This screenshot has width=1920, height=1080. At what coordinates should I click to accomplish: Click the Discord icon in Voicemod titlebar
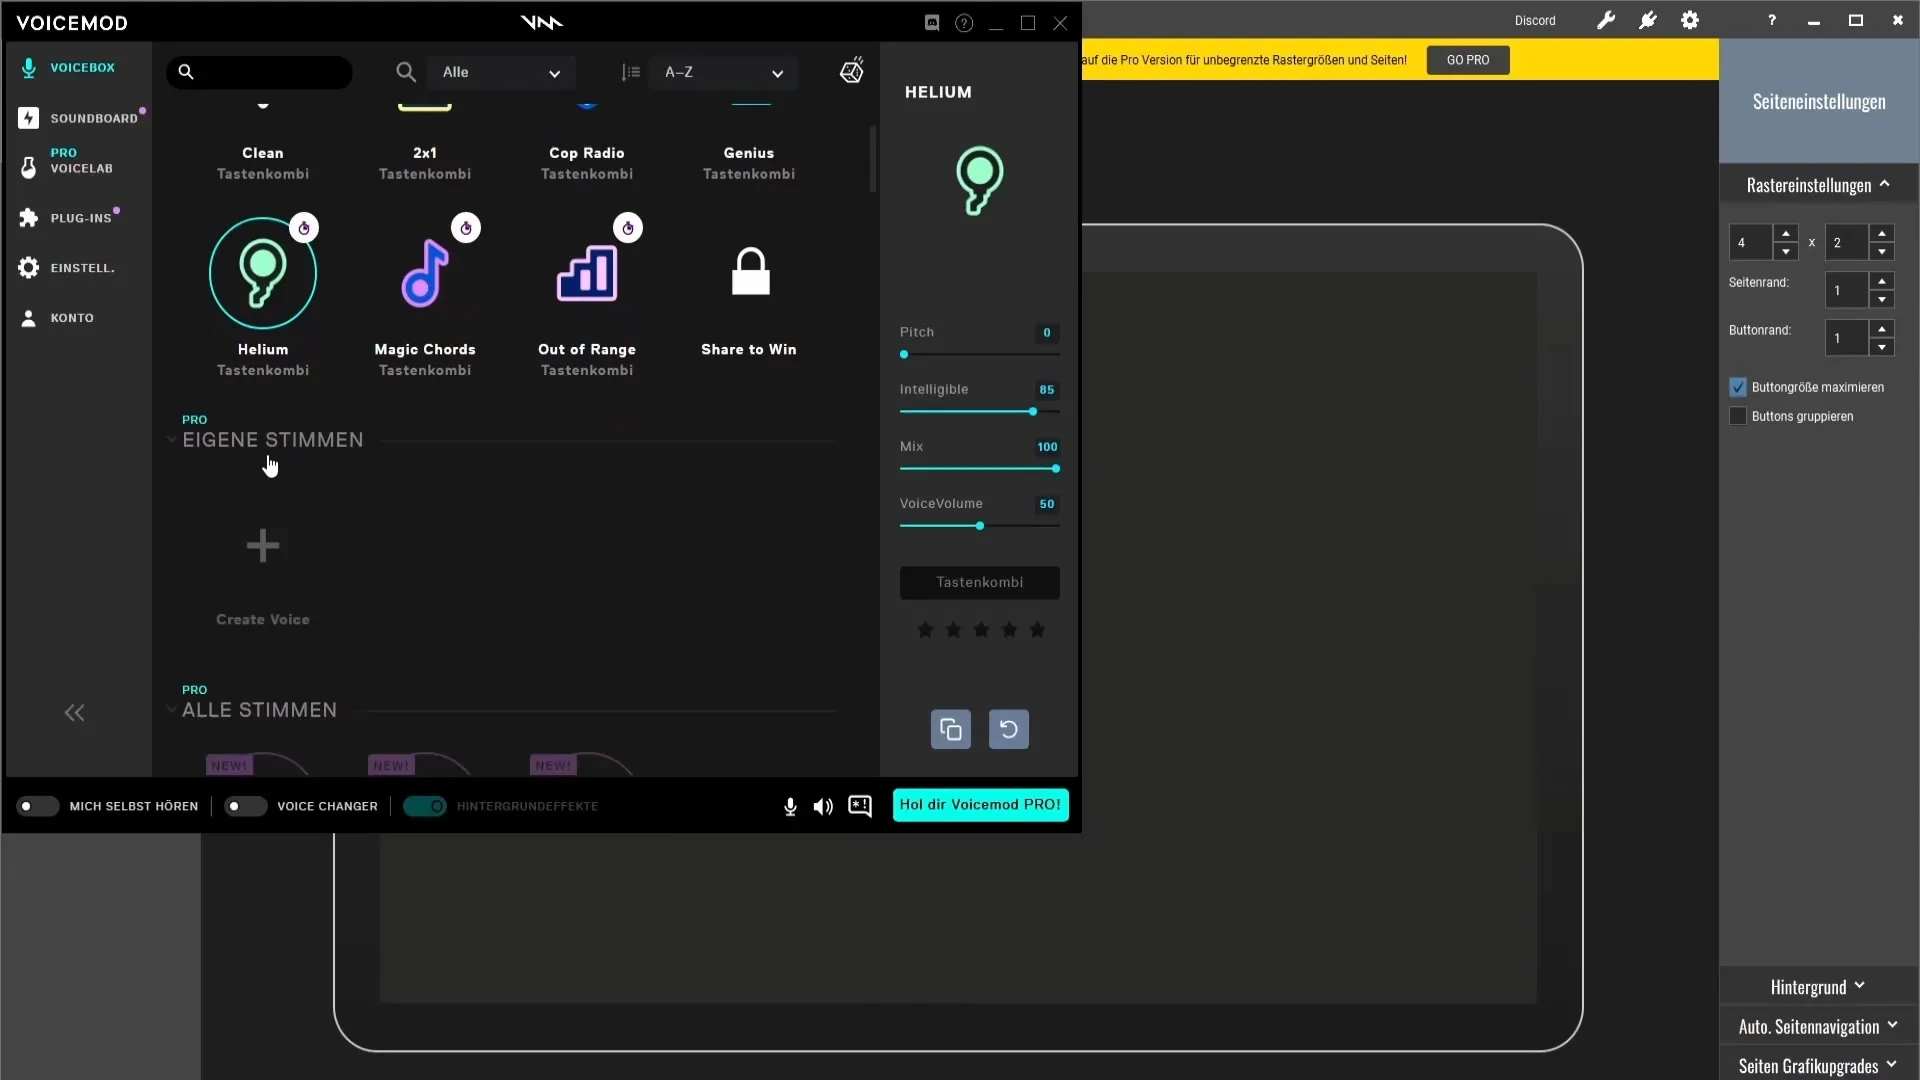click(x=932, y=23)
